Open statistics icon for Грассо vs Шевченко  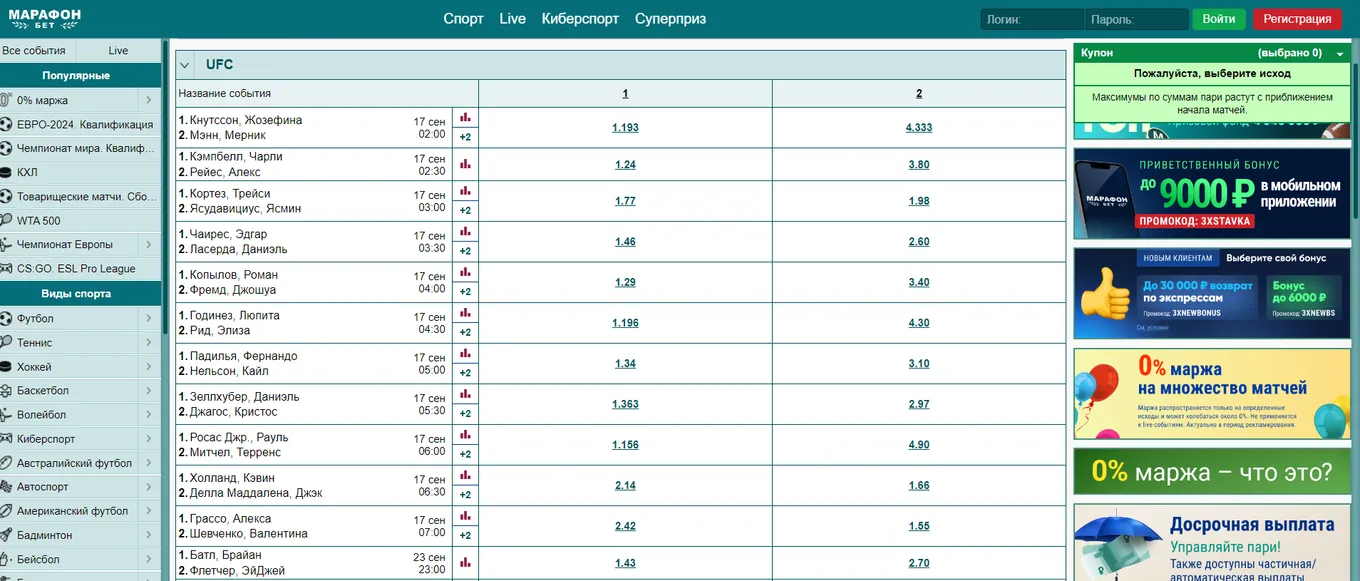click(465, 516)
